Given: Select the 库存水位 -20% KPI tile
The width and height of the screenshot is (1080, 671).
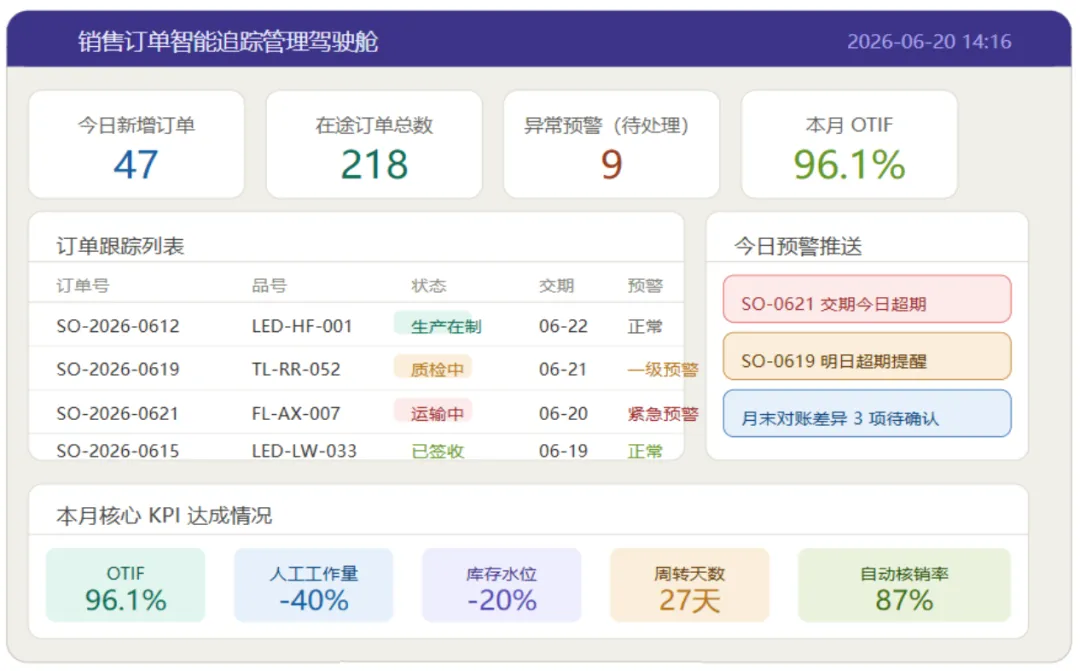Looking at the screenshot, I should (501, 585).
